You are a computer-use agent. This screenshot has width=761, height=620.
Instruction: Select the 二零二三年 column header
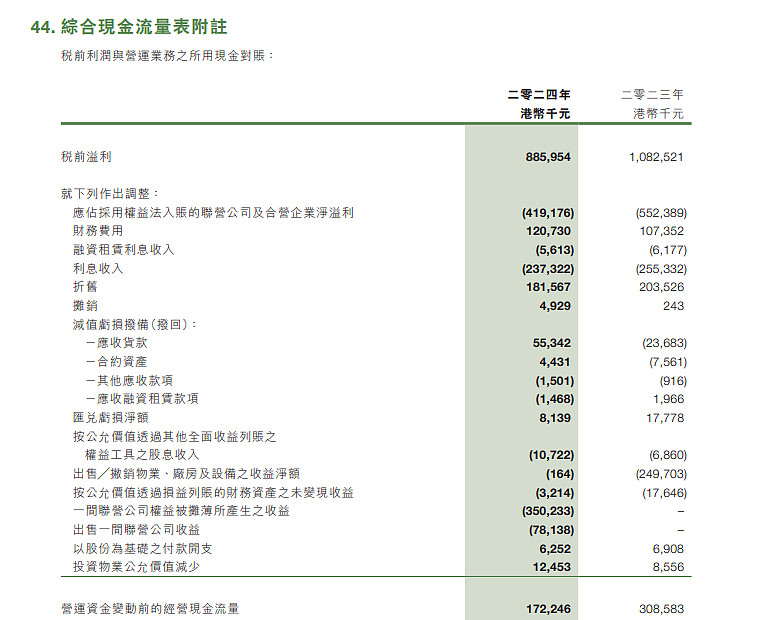(652, 95)
